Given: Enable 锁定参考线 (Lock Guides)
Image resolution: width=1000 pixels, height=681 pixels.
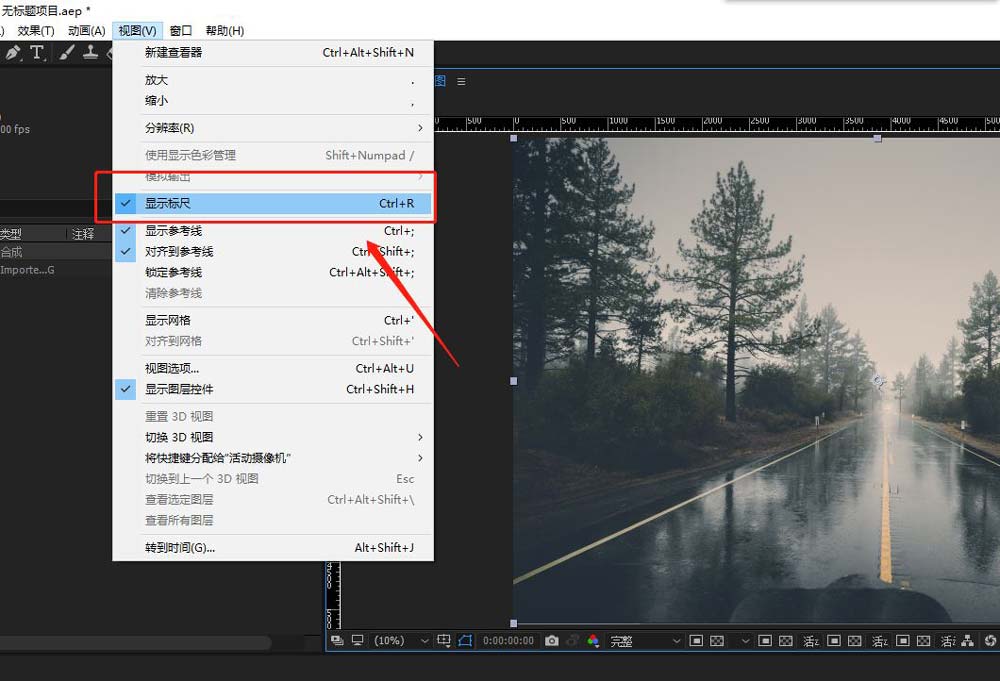Looking at the screenshot, I should tap(273, 272).
